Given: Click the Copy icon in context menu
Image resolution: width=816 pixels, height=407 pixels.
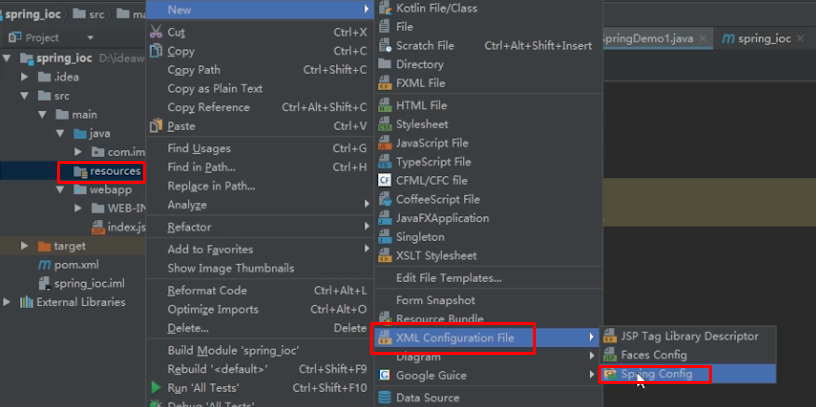Looking at the screenshot, I should click(x=156, y=50).
